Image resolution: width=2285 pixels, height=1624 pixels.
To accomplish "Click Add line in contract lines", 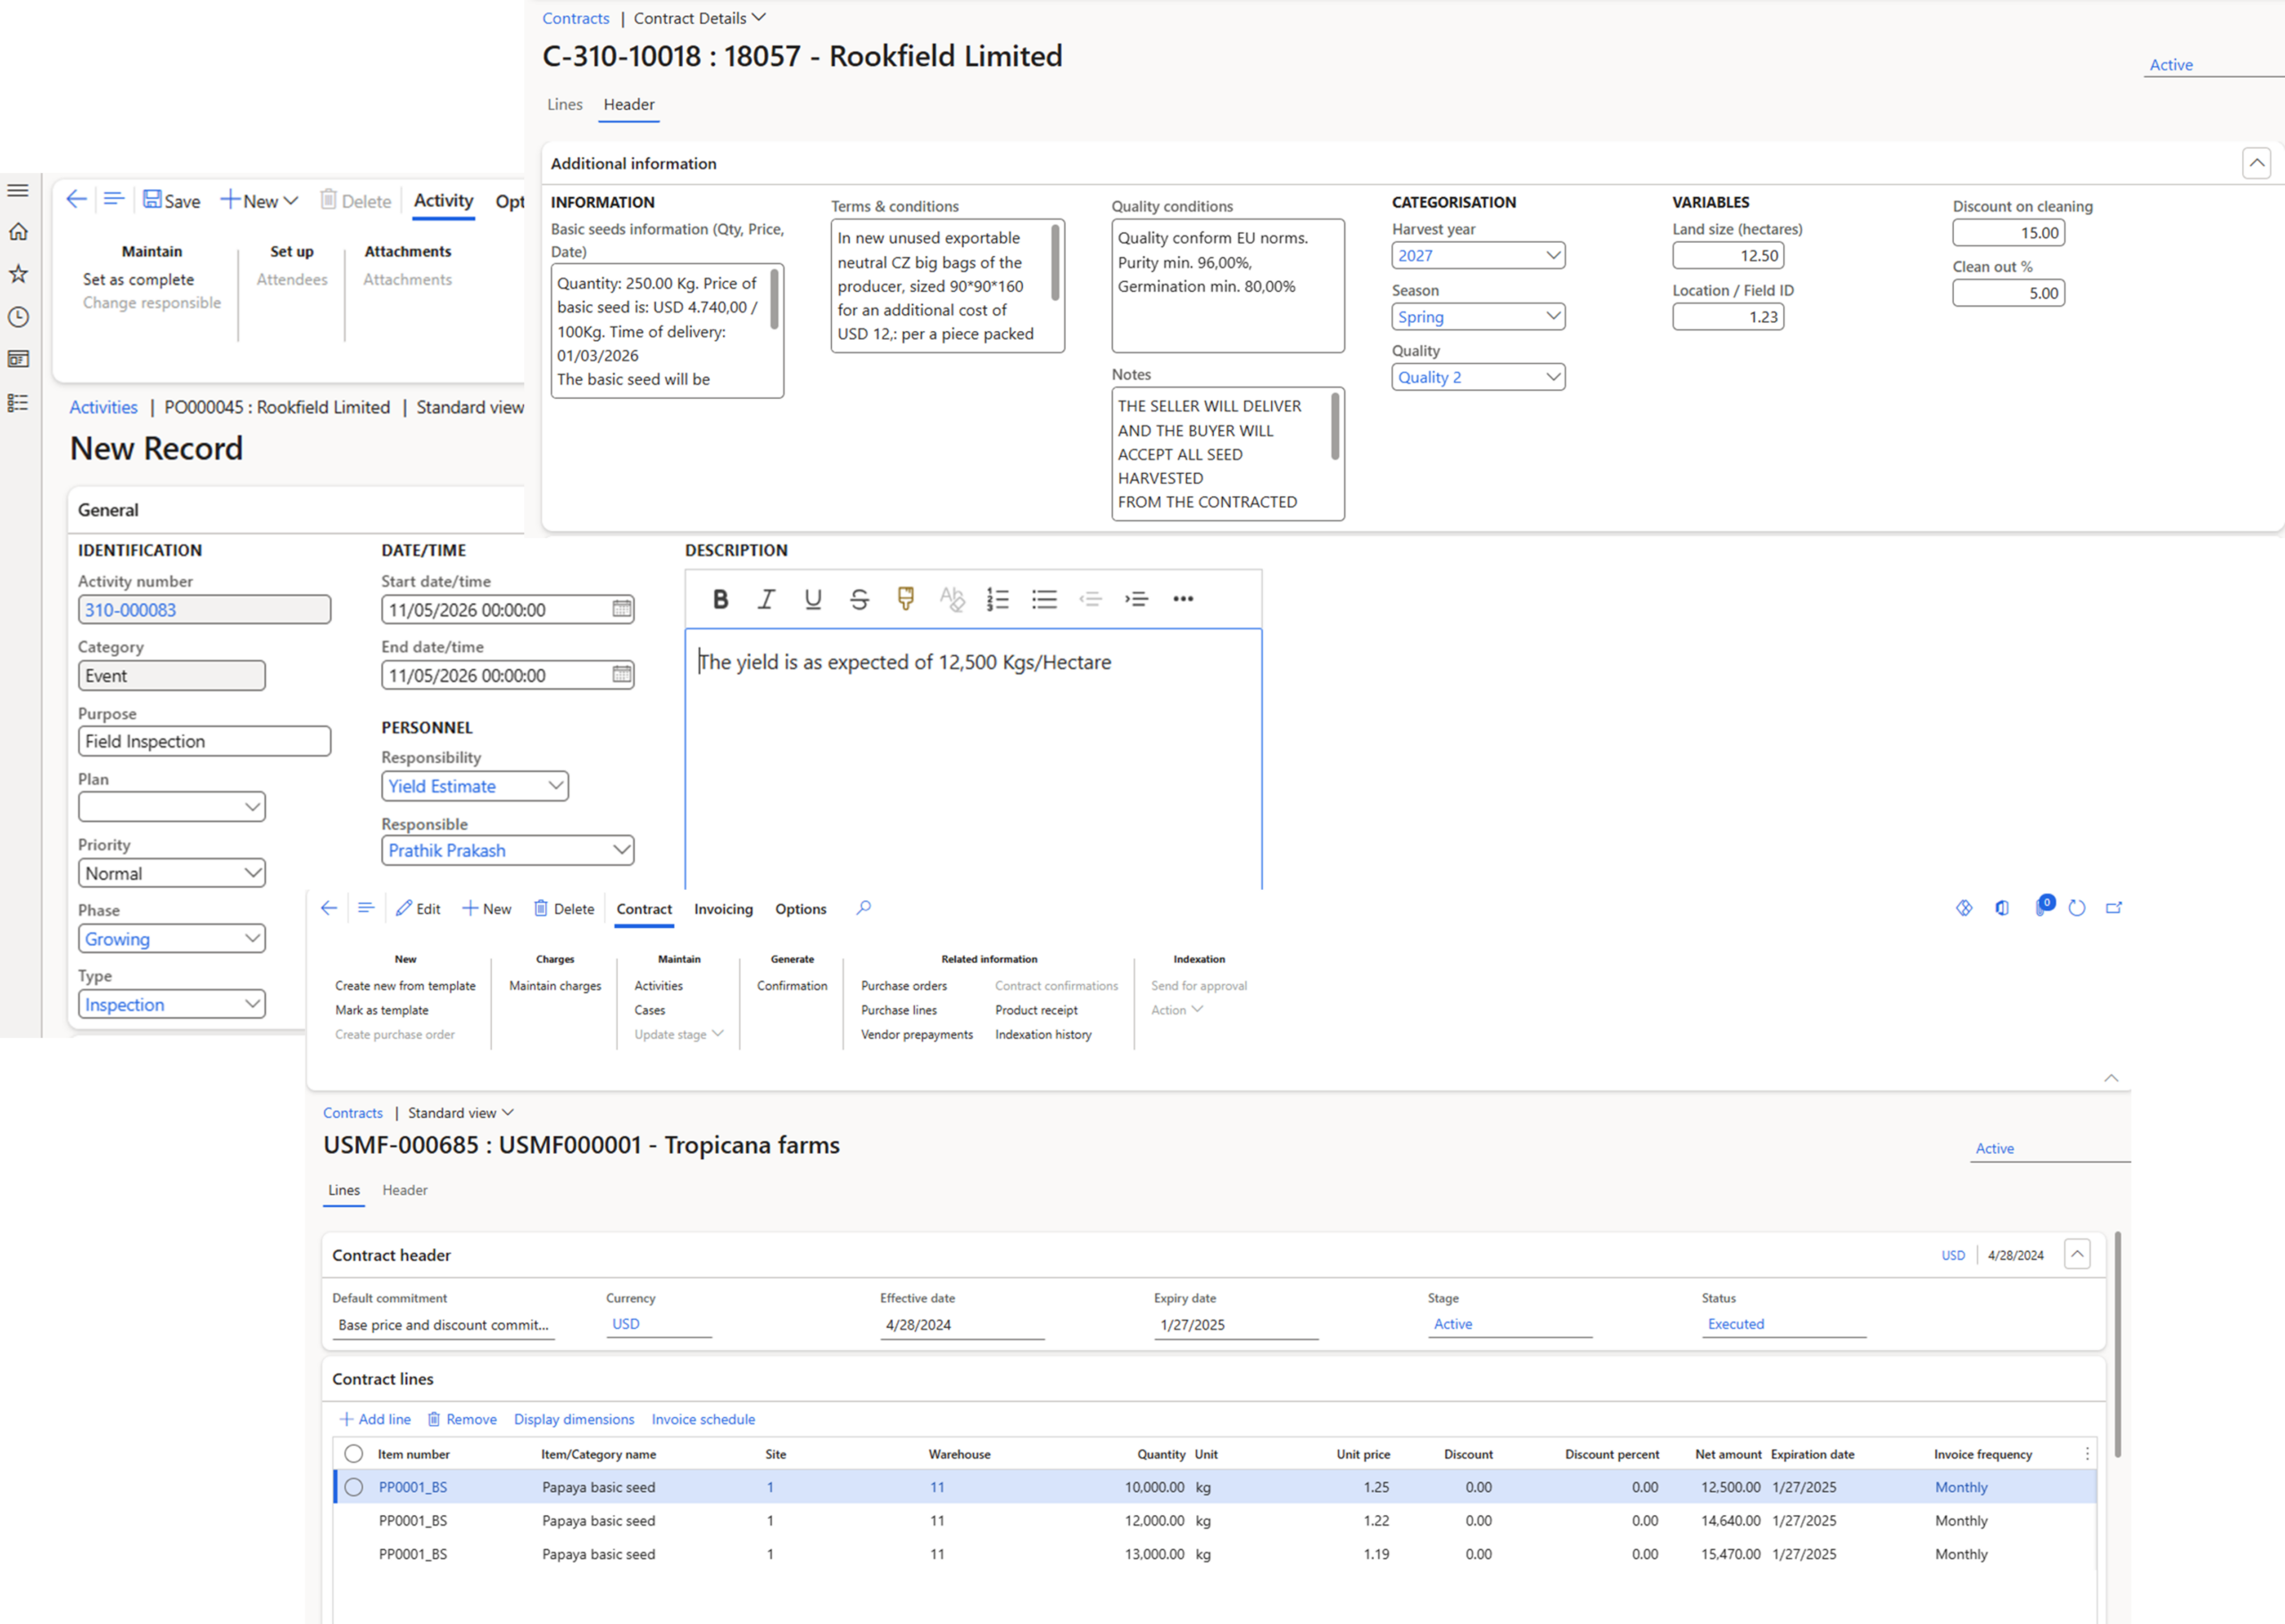I will click(x=375, y=1419).
